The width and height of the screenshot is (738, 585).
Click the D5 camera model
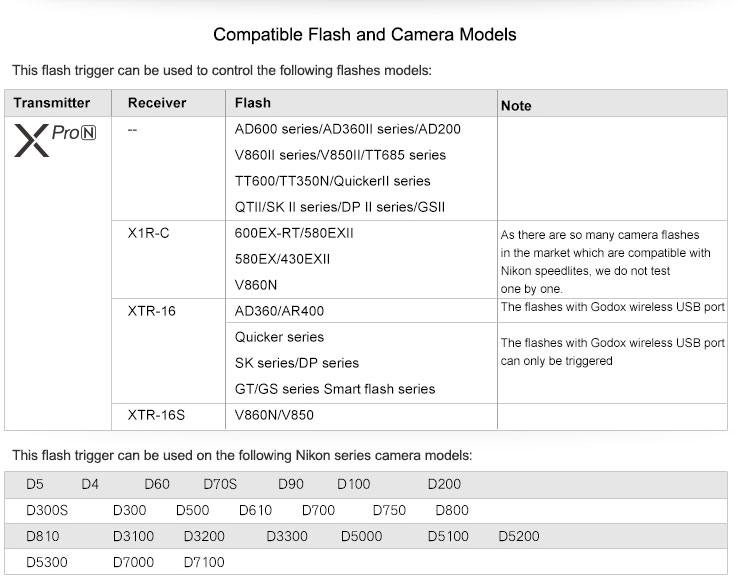pos(35,485)
